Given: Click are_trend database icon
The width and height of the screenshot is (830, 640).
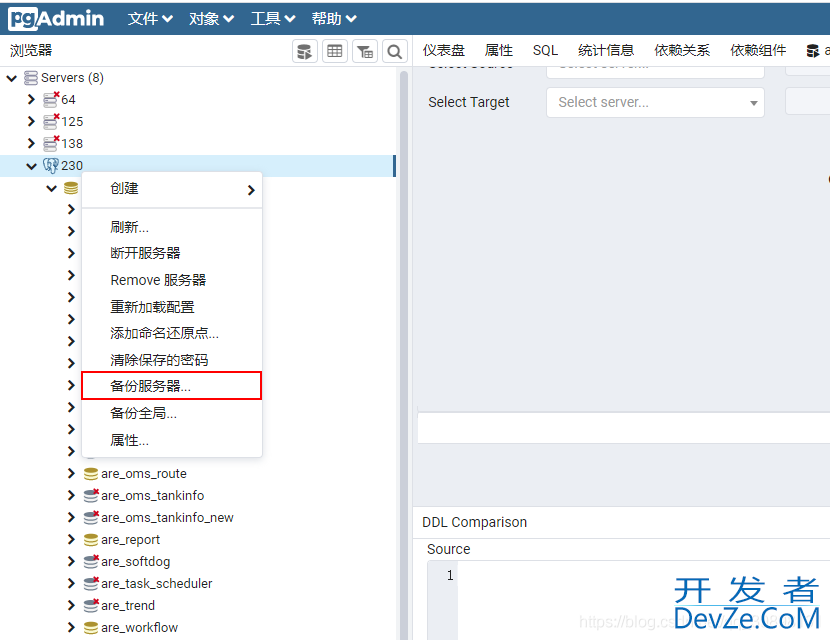Looking at the screenshot, I should (91, 606).
